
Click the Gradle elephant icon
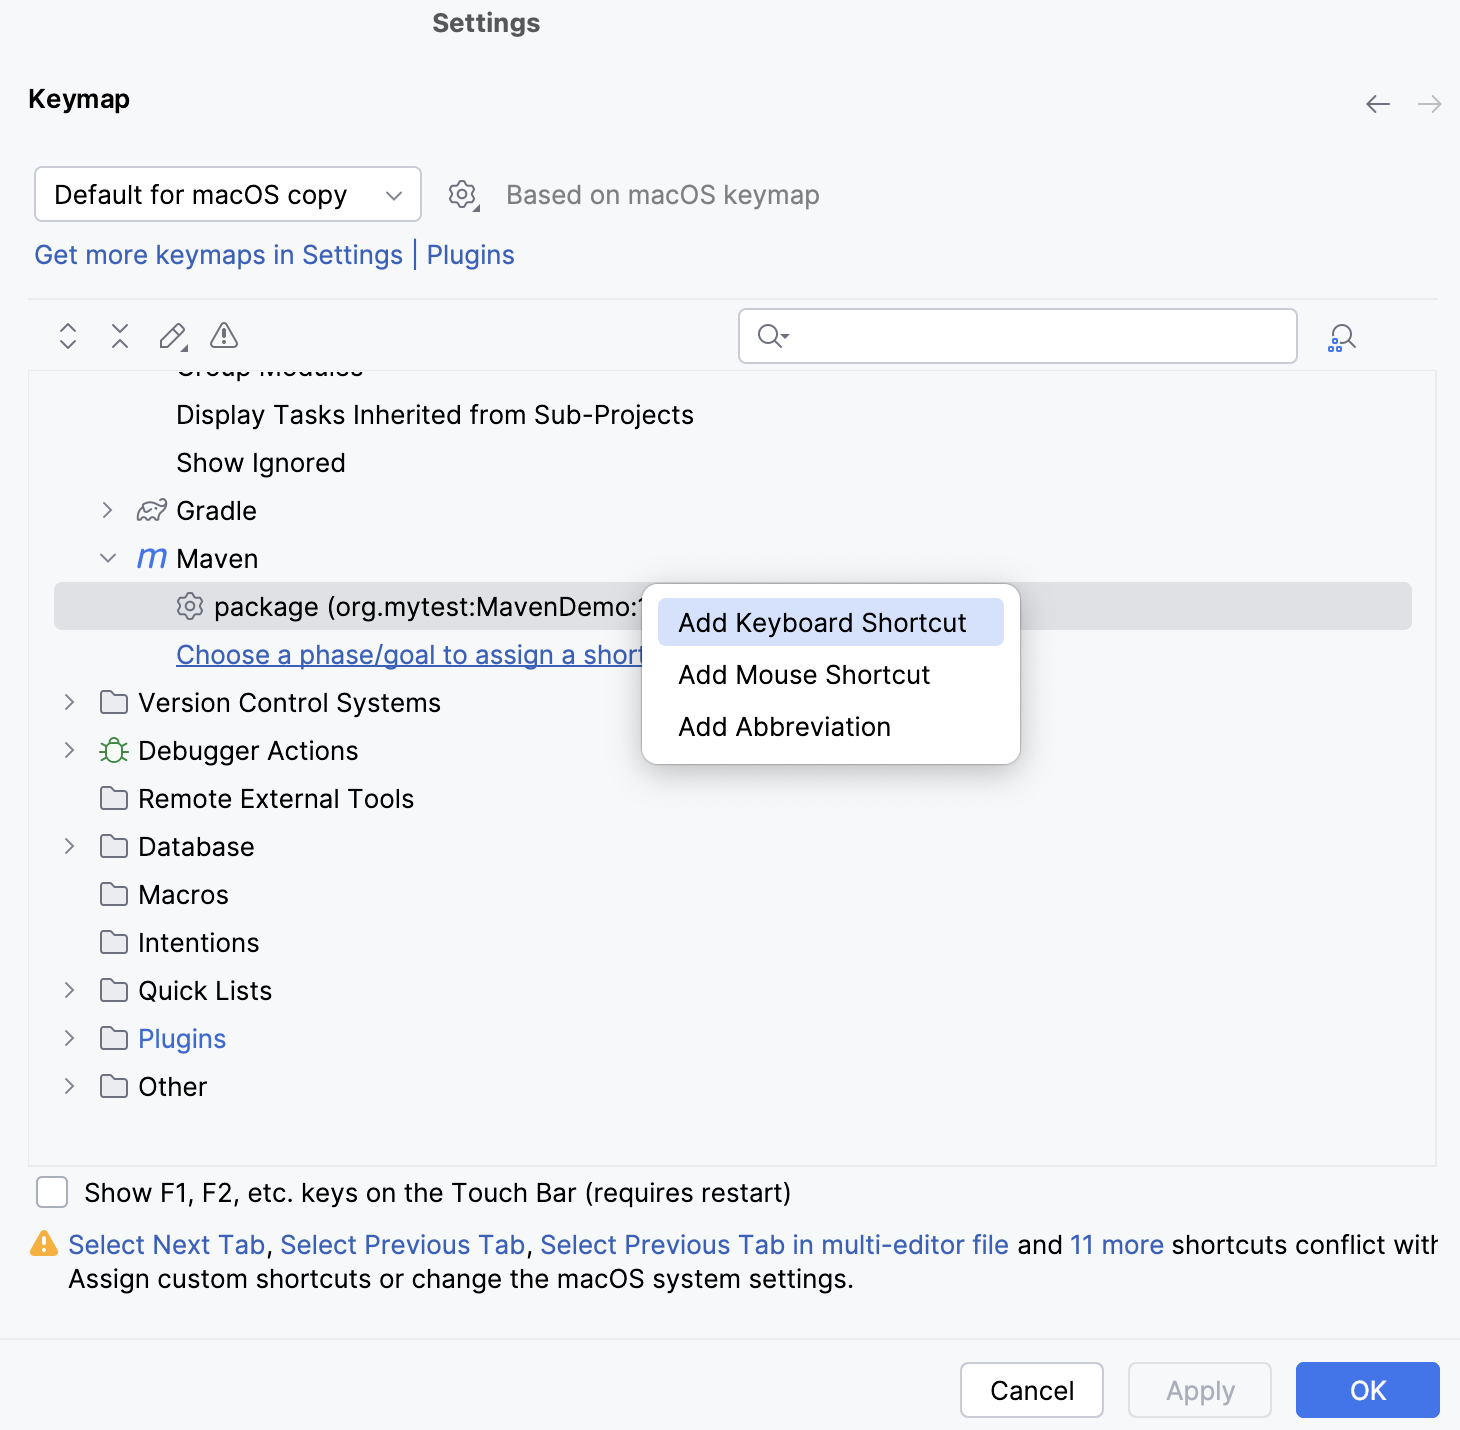coord(151,510)
